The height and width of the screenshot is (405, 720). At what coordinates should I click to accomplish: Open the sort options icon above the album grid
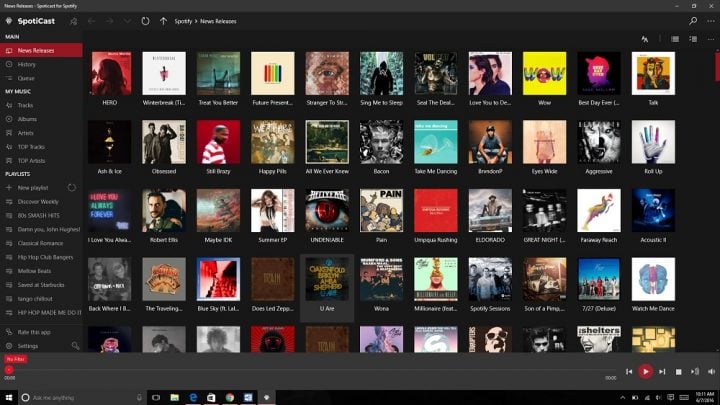645,39
